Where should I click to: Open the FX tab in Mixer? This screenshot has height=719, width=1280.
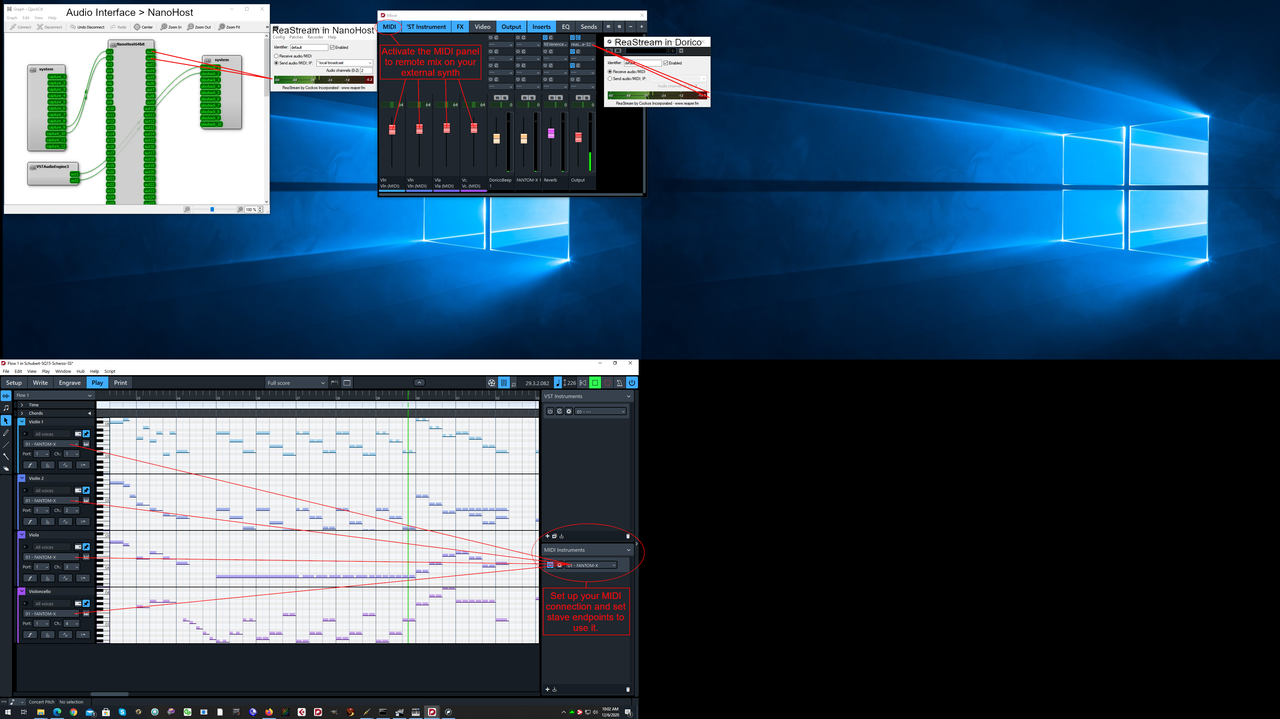(460, 27)
